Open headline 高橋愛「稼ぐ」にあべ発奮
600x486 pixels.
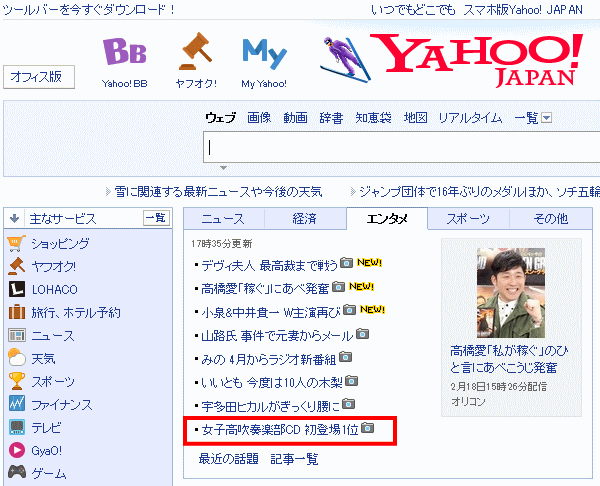[x=265, y=288]
